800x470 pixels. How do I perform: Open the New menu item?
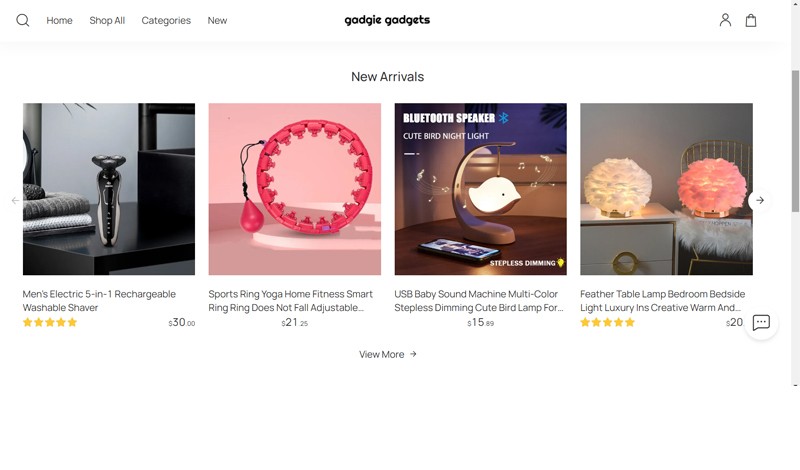[217, 20]
